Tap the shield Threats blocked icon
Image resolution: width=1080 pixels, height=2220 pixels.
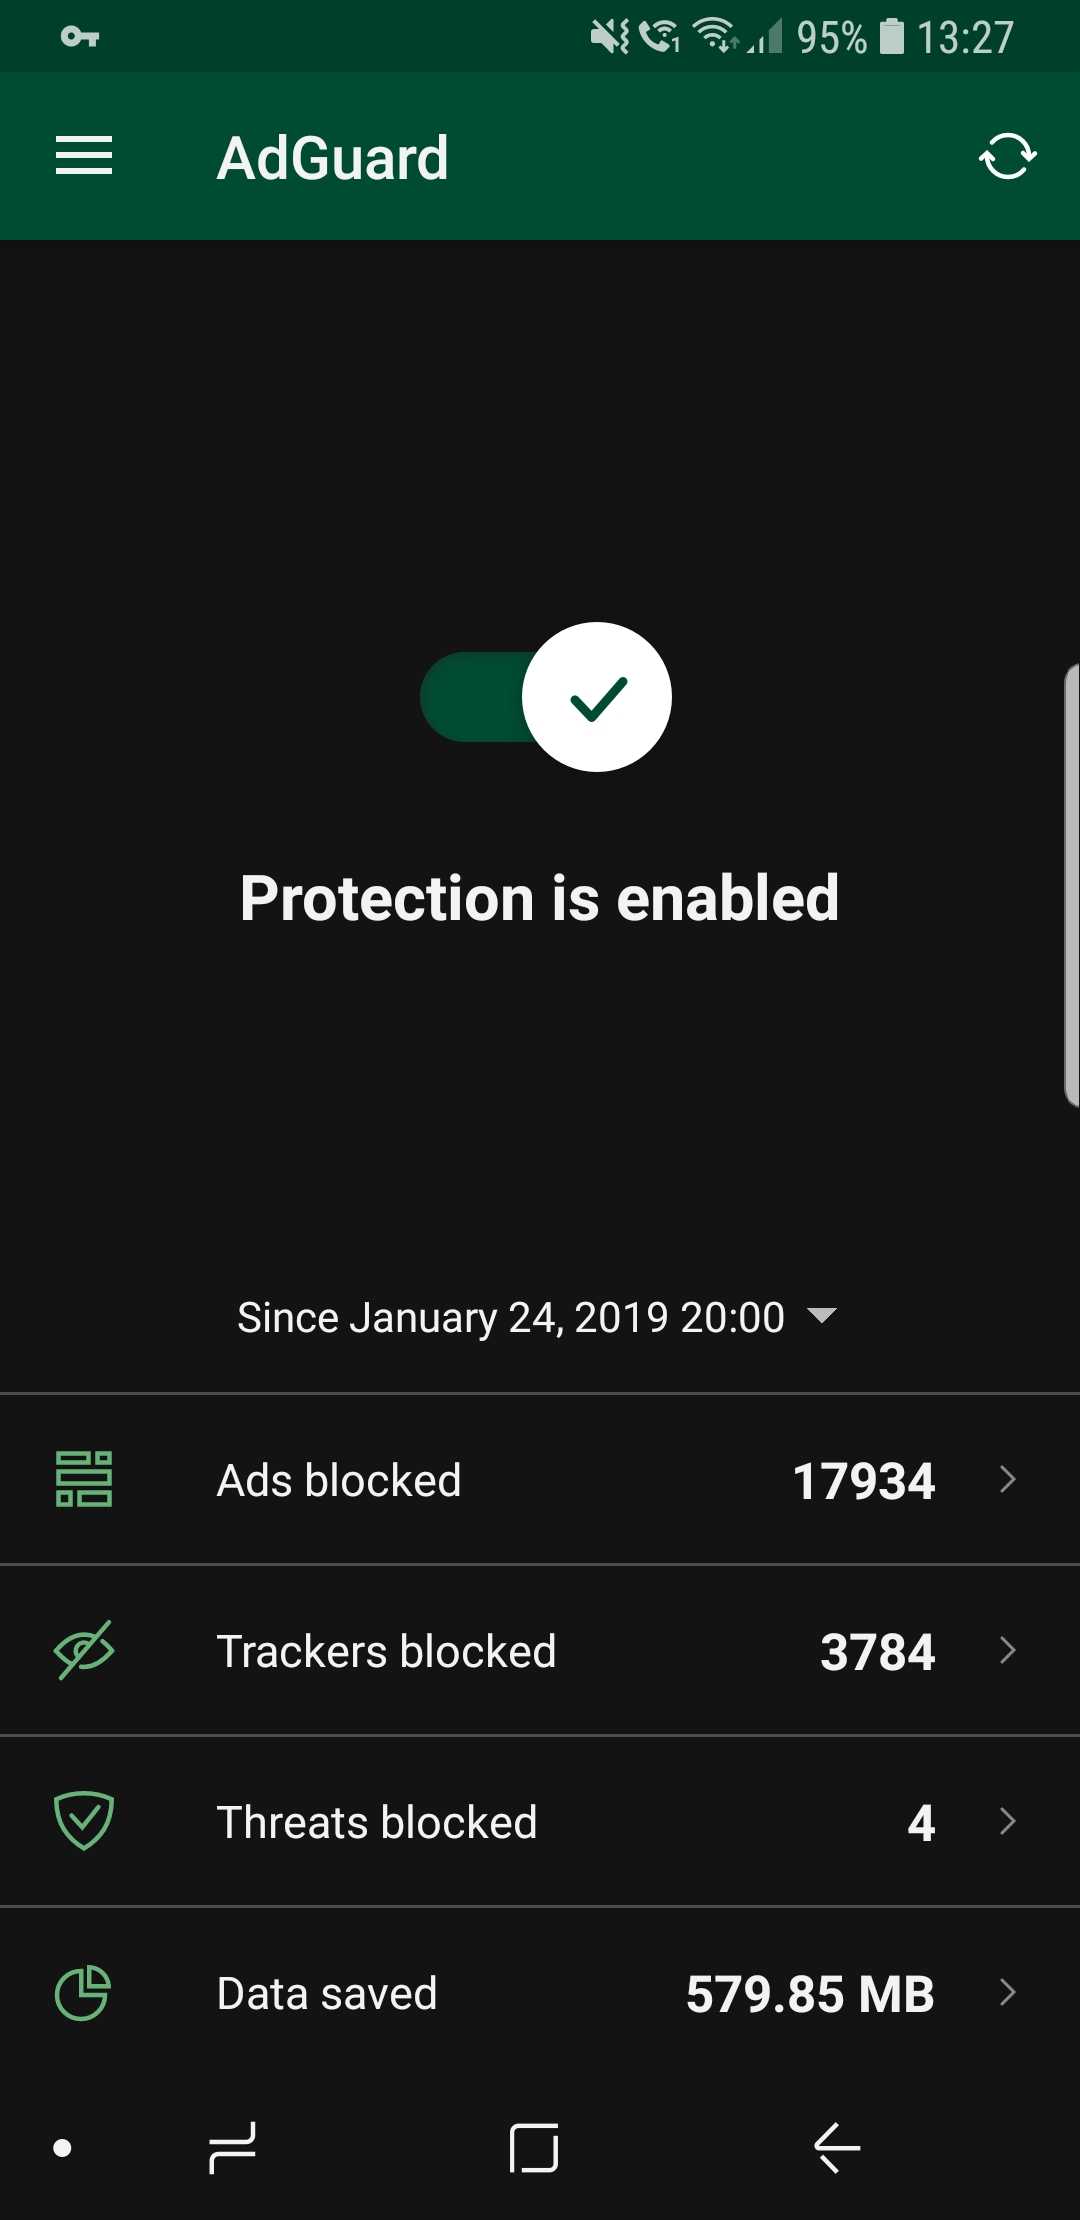(x=84, y=1820)
